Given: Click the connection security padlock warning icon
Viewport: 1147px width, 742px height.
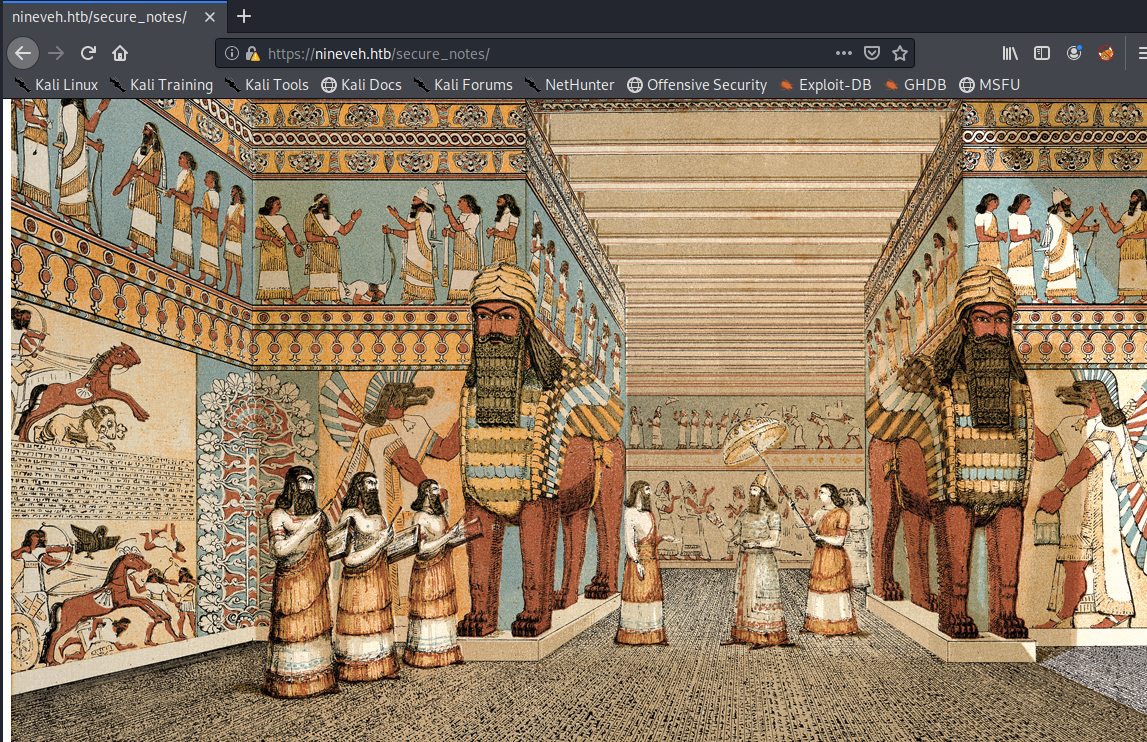Looking at the screenshot, I should [x=252, y=53].
